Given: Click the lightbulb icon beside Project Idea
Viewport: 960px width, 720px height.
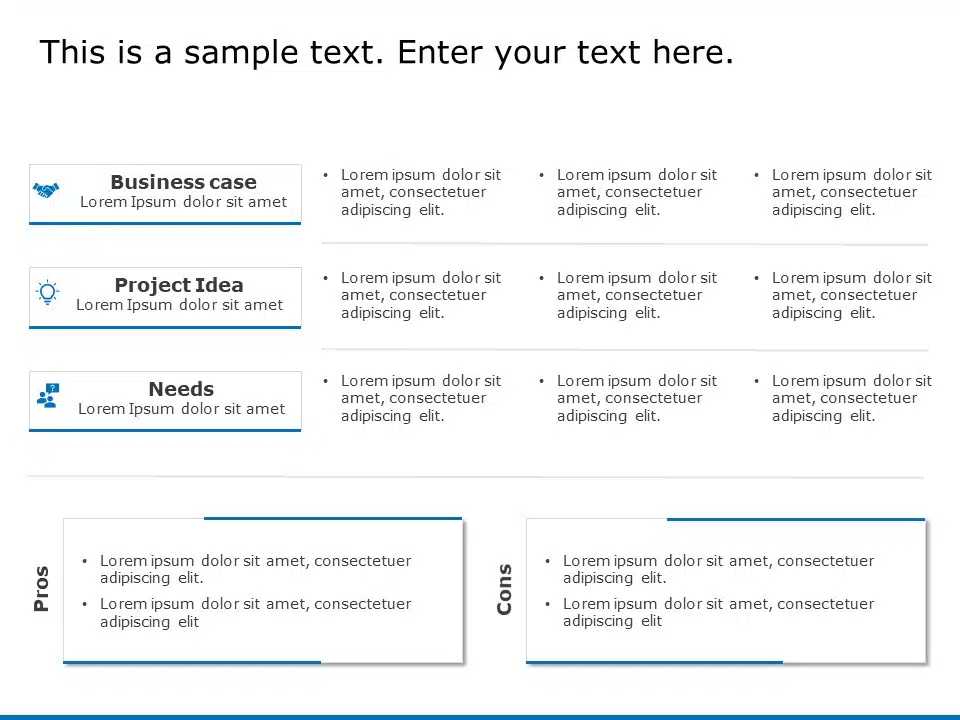Looking at the screenshot, I should coord(47,292).
